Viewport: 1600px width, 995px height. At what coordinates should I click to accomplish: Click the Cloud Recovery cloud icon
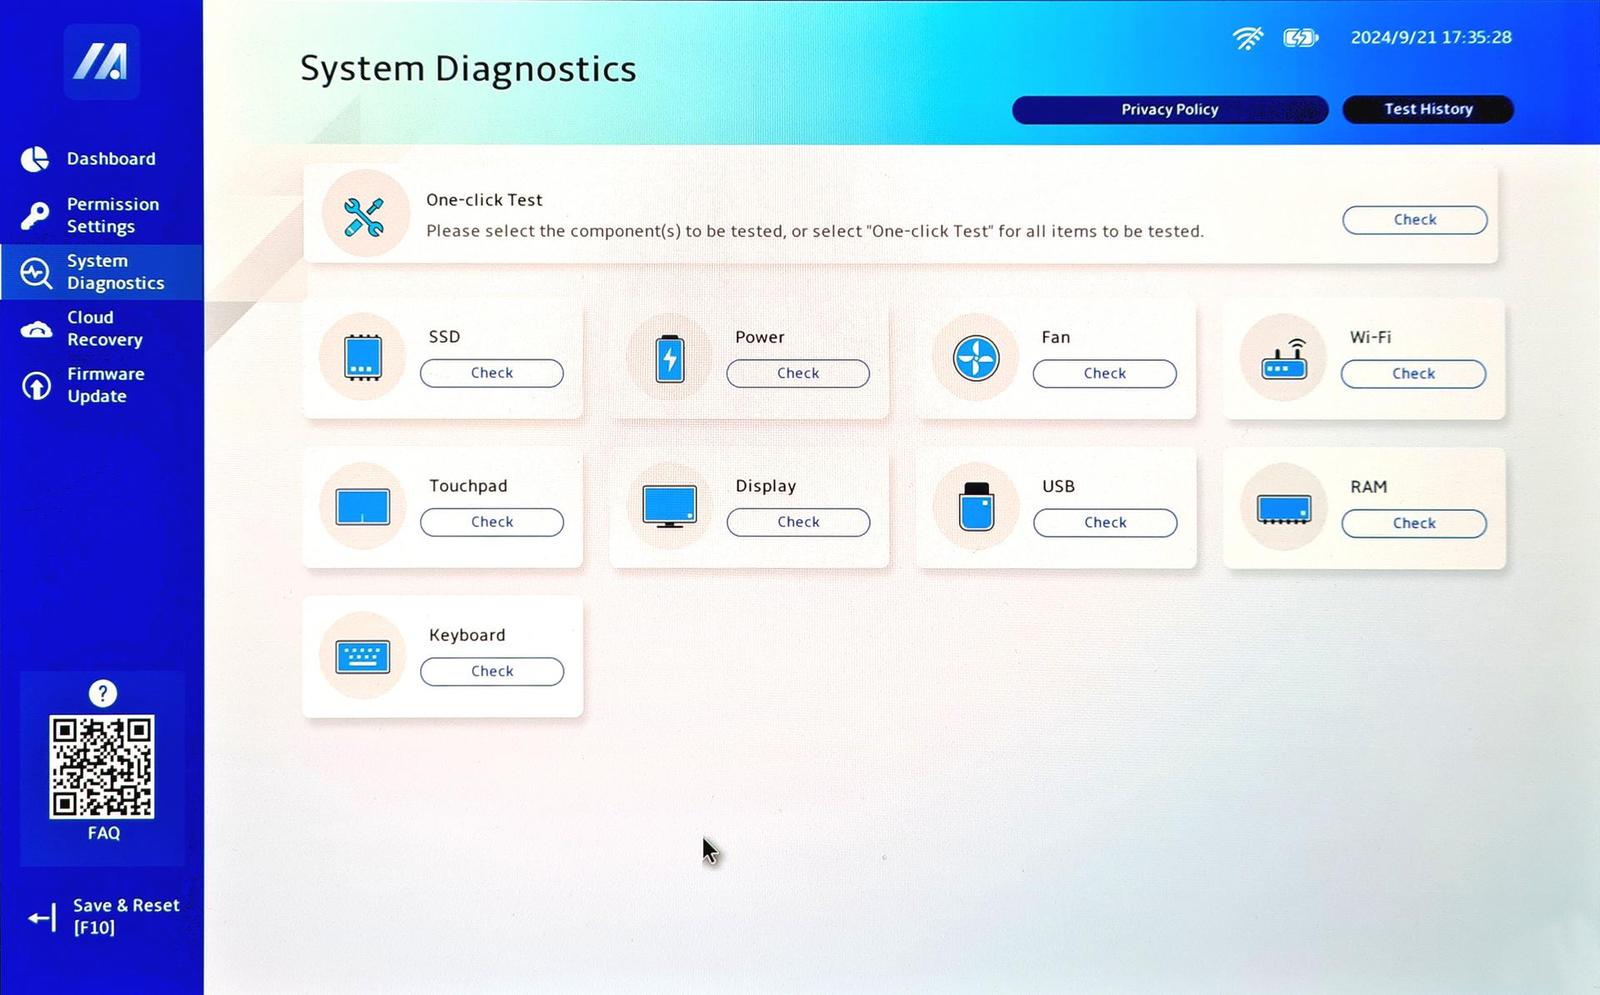click(x=36, y=329)
